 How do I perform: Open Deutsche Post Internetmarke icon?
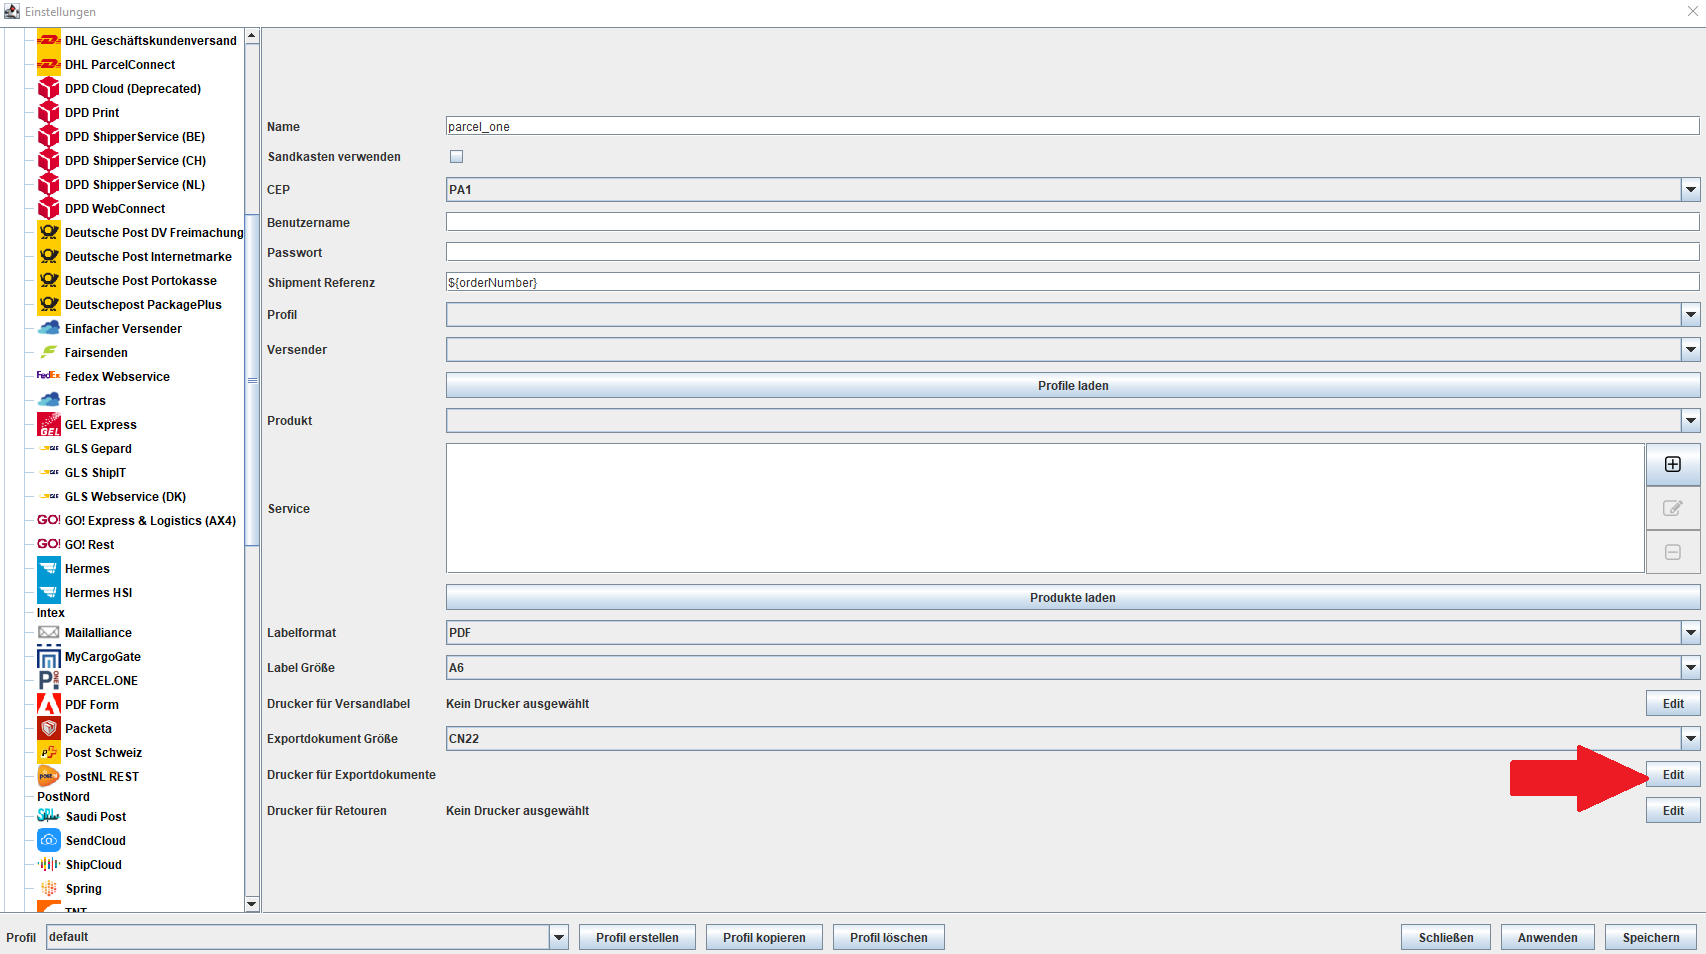click(x=49, y=257)
